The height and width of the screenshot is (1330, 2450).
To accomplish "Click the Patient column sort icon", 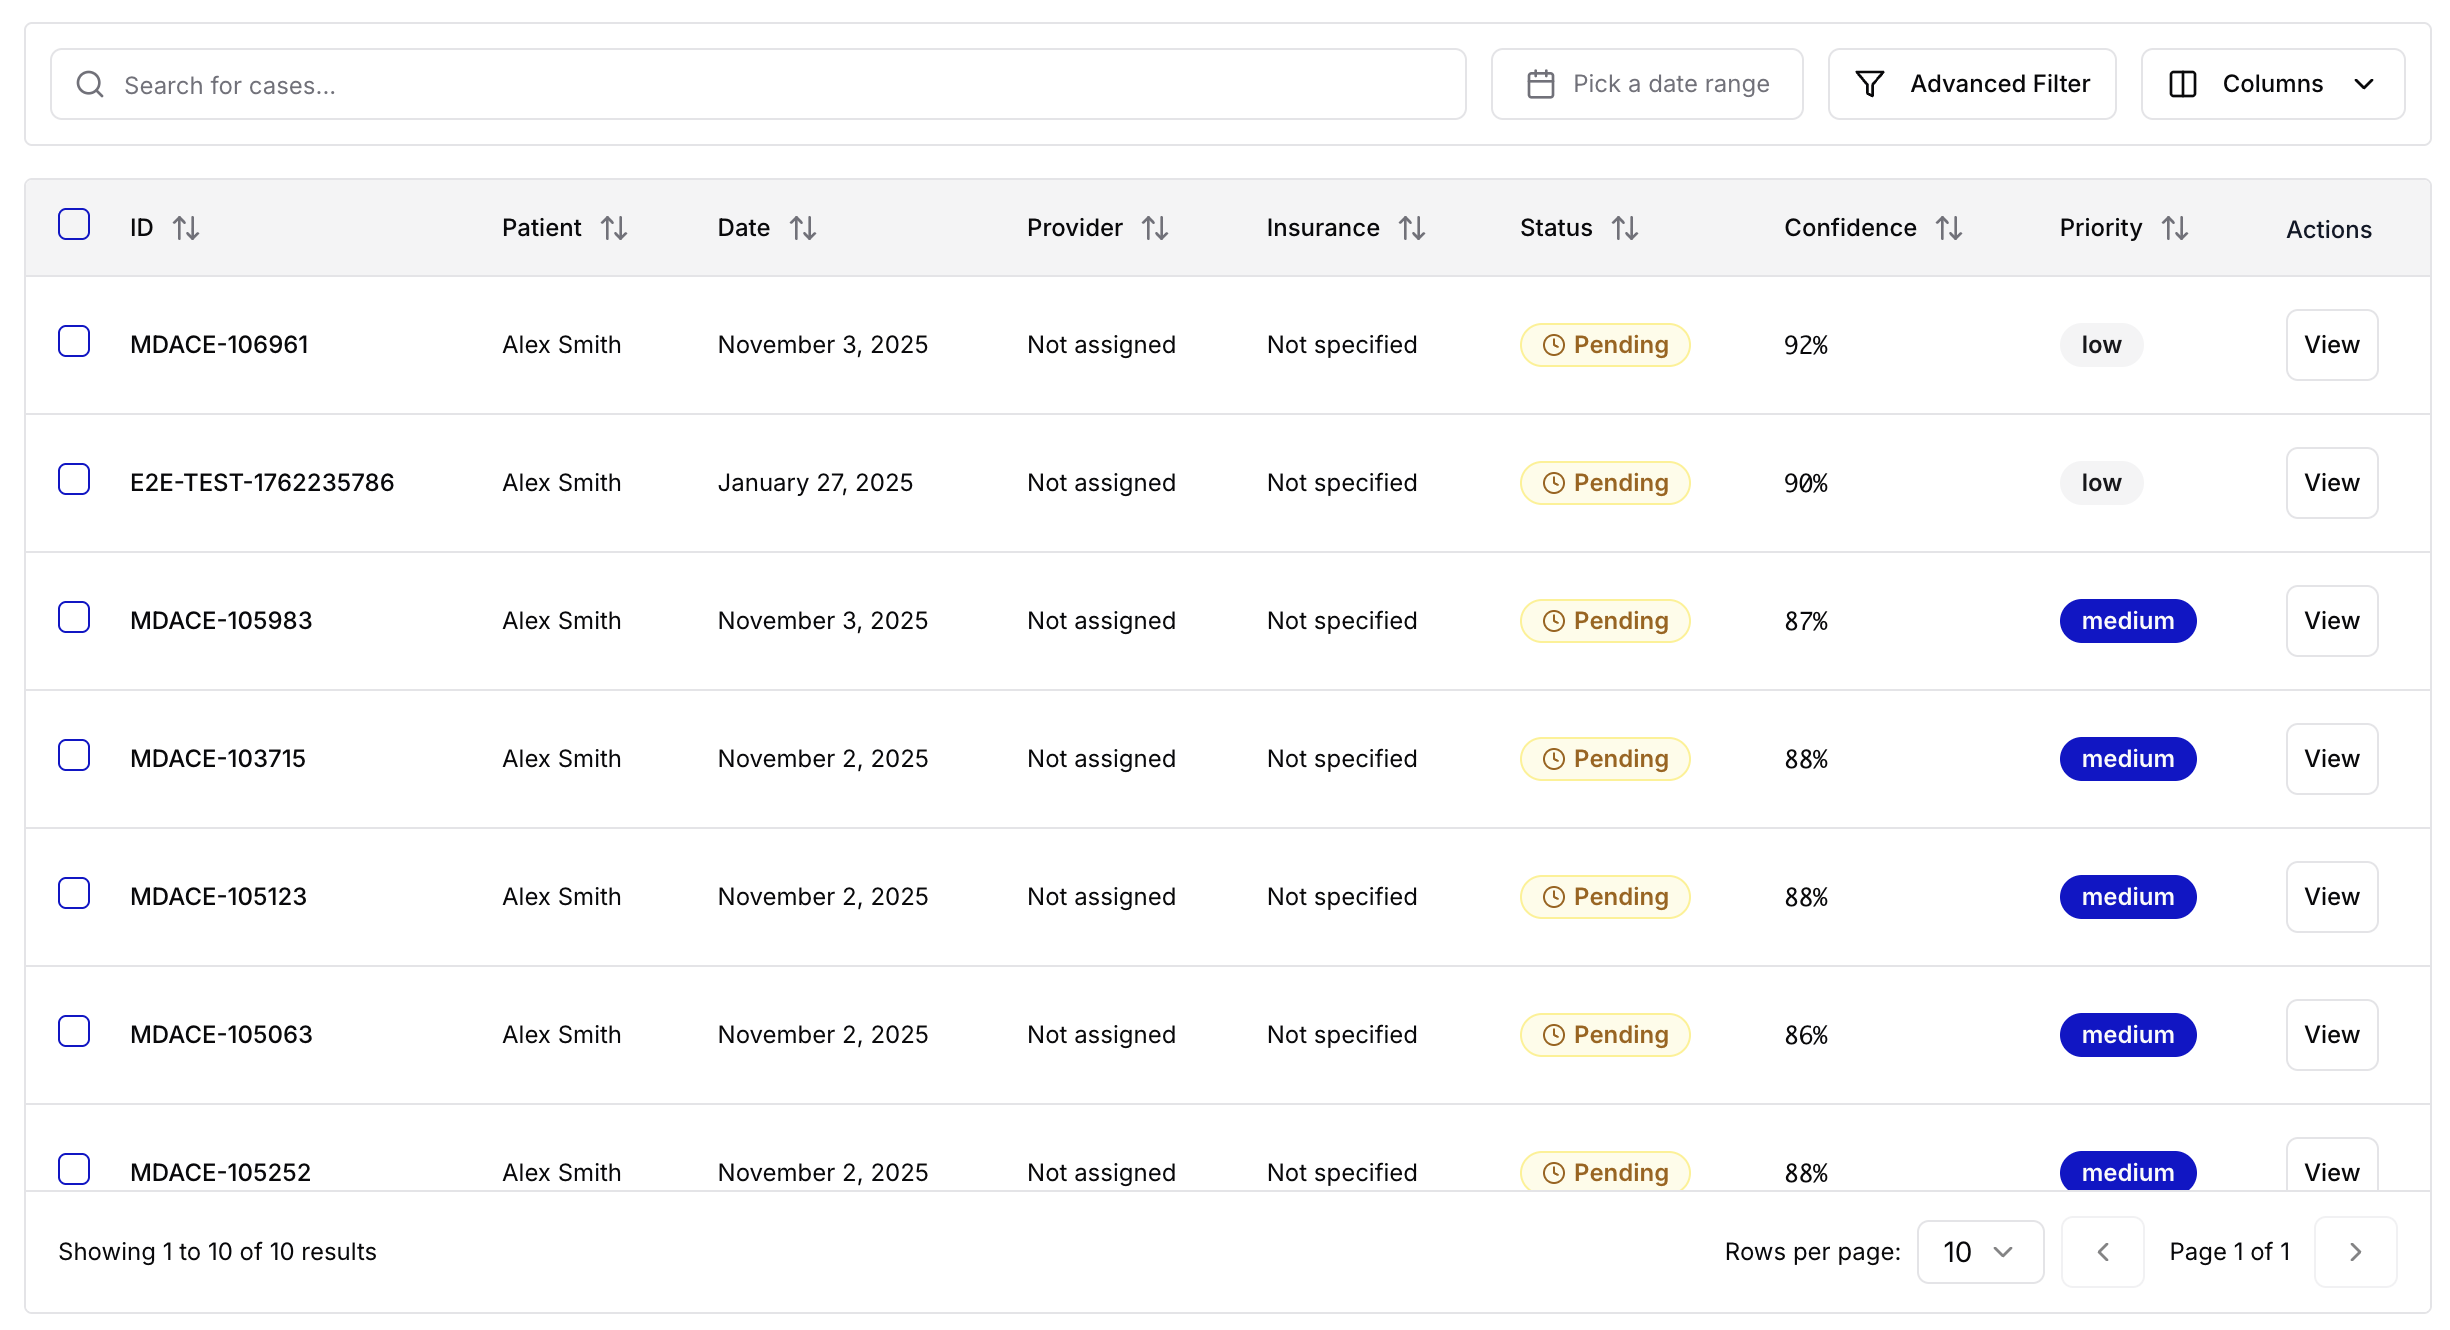I will (x=614, y=228).
